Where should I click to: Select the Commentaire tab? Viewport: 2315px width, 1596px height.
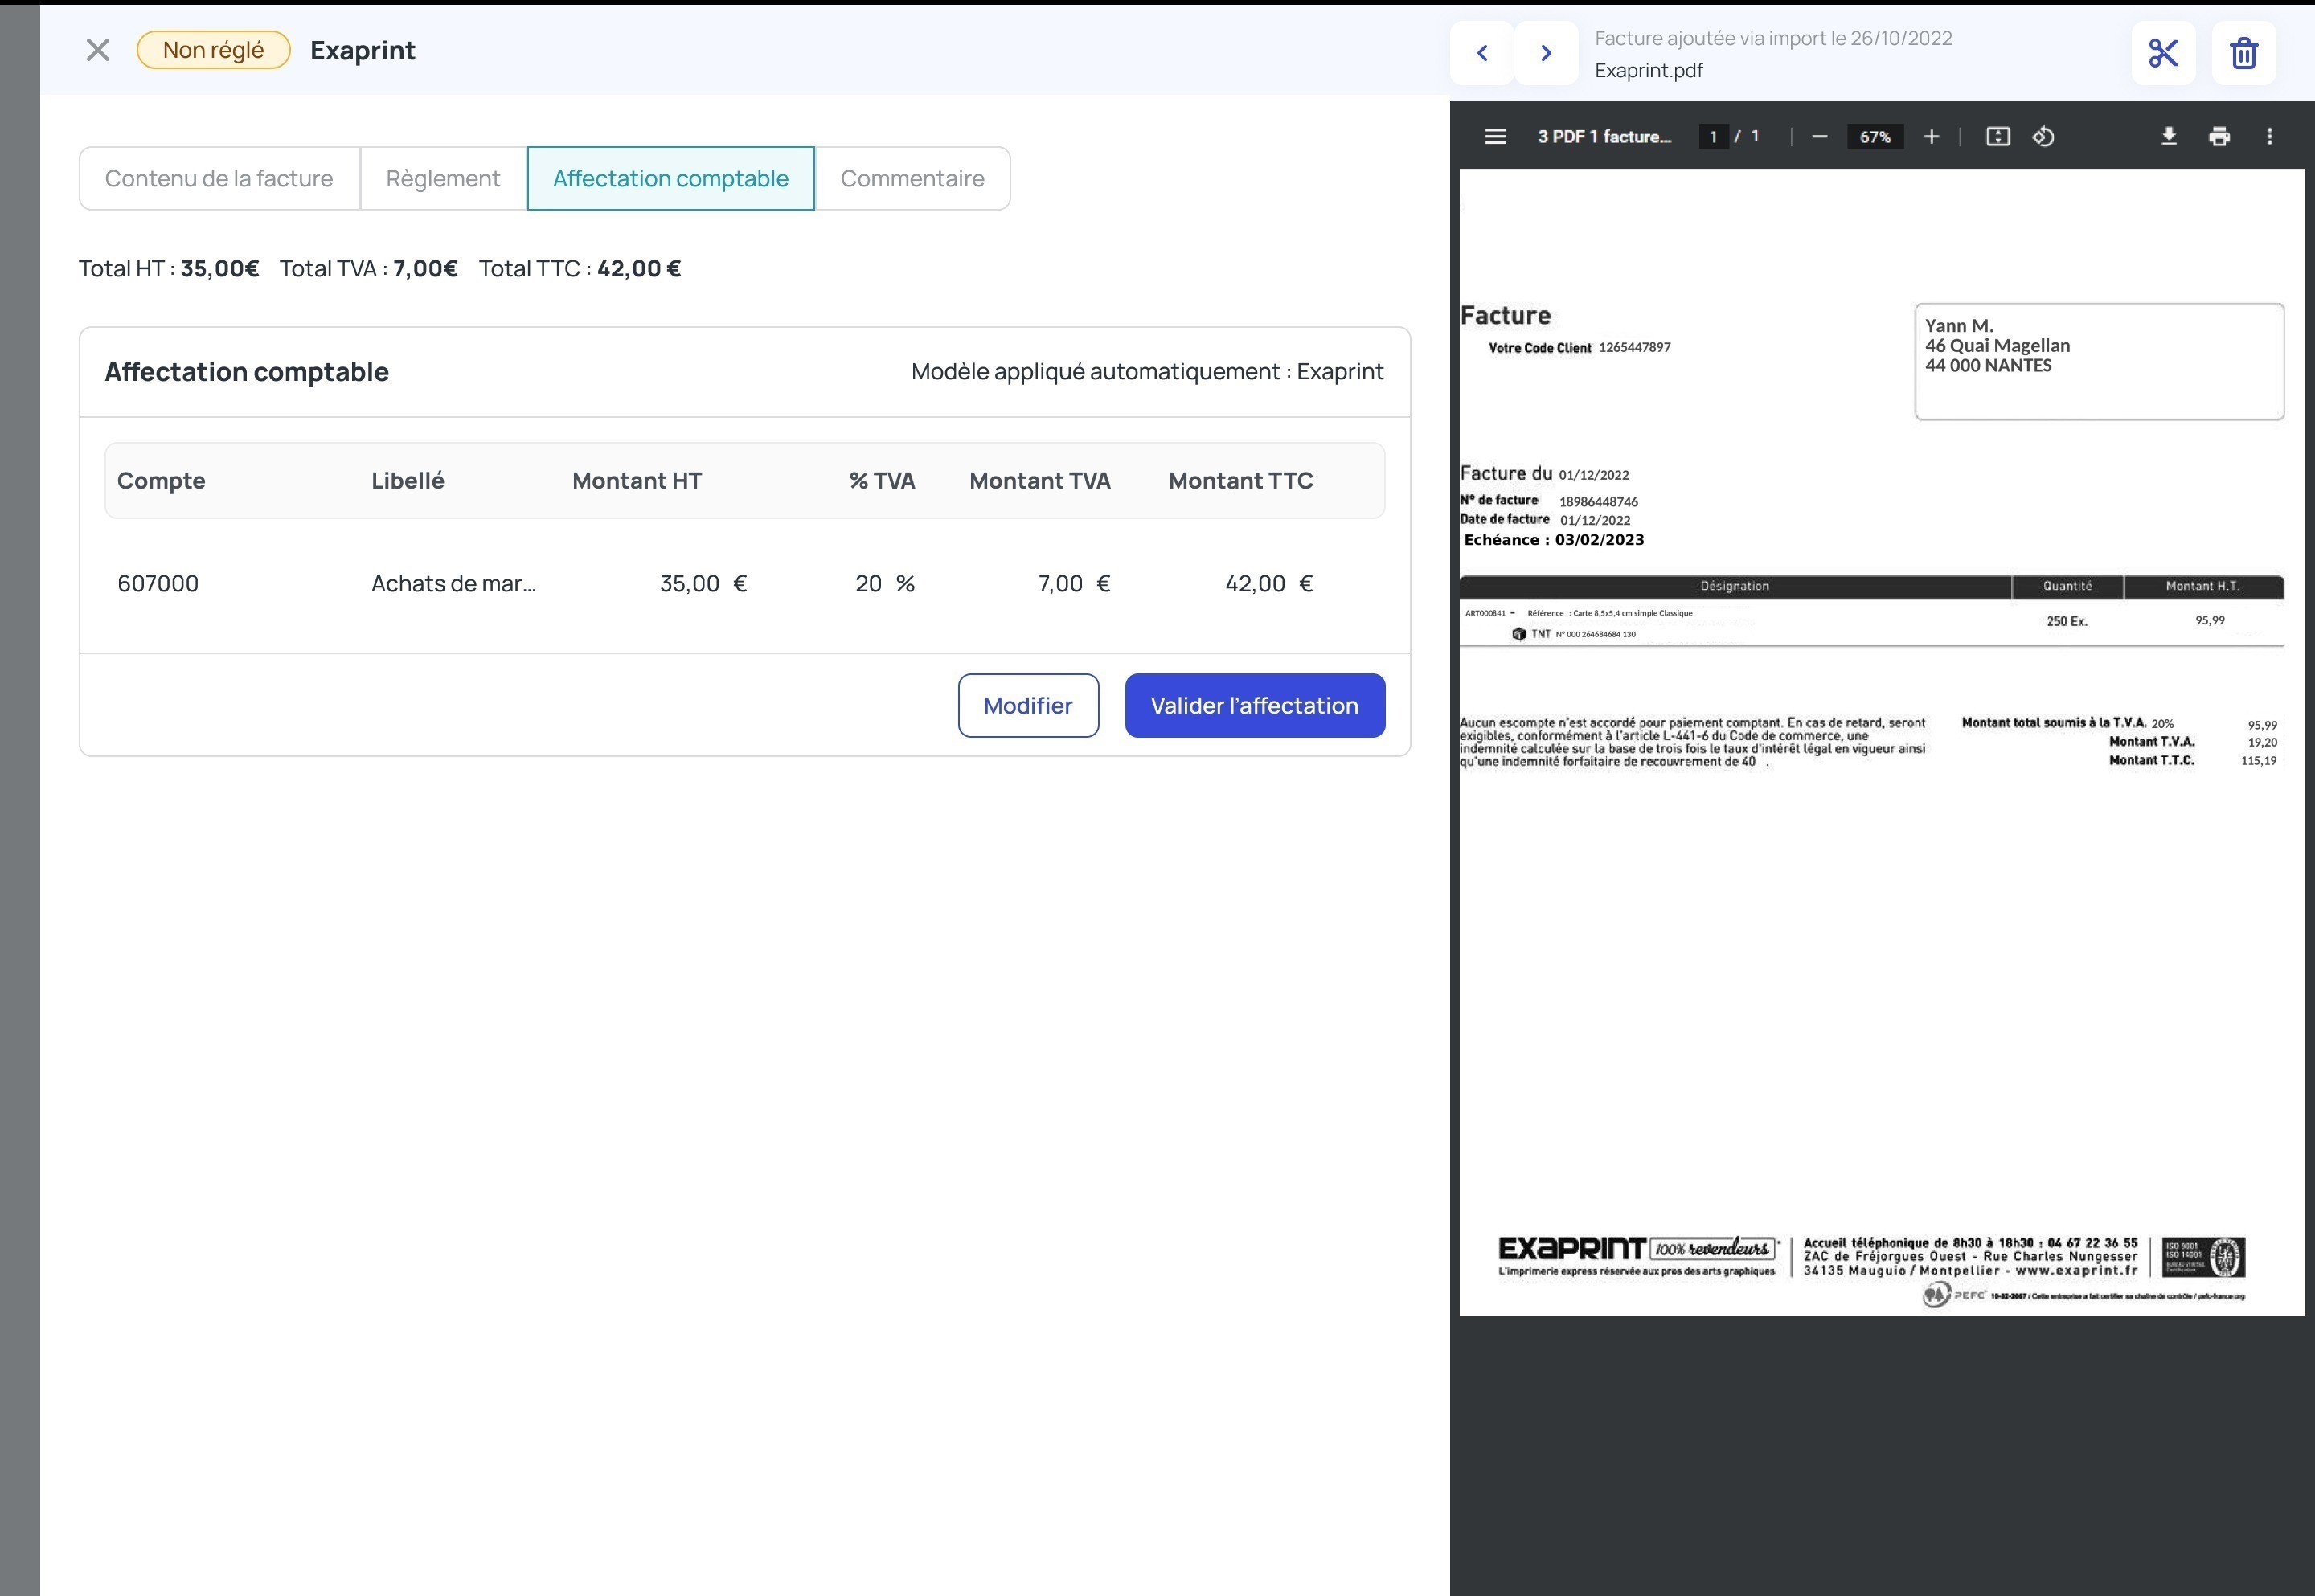click(912, 179)
